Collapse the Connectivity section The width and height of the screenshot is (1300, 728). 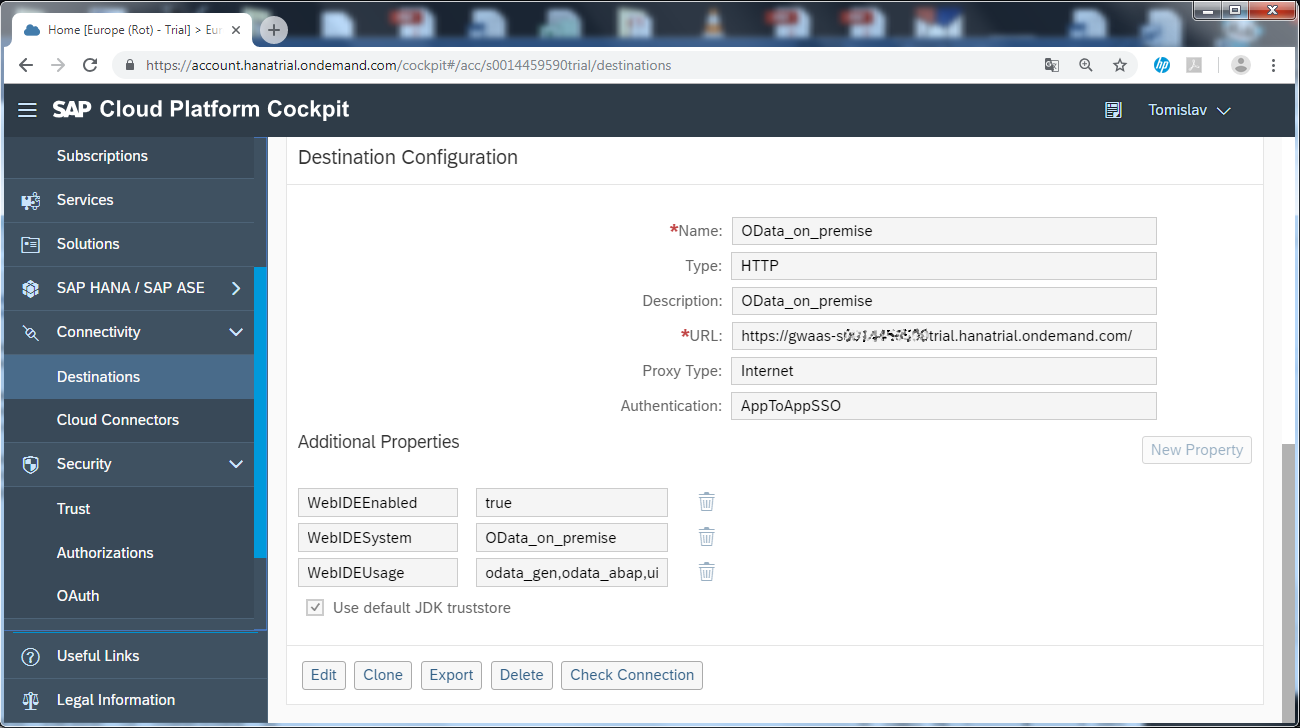point(236,332)
